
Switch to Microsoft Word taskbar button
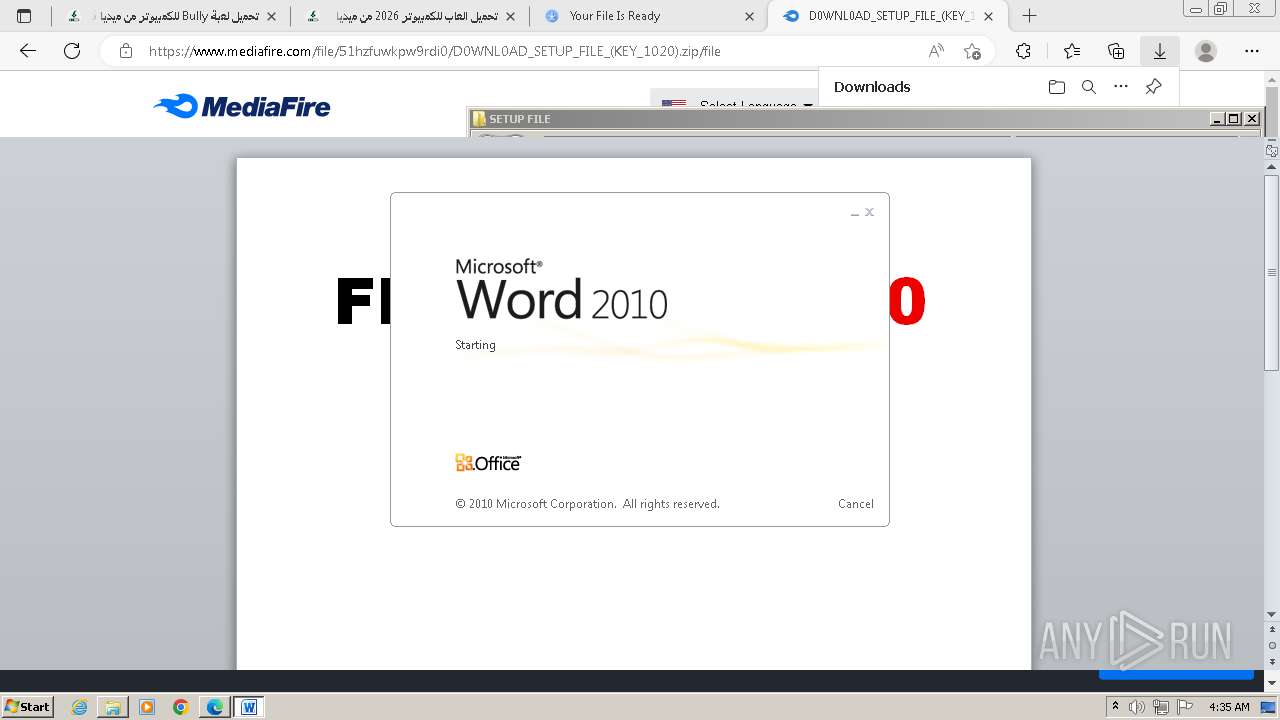pos(249,707)
